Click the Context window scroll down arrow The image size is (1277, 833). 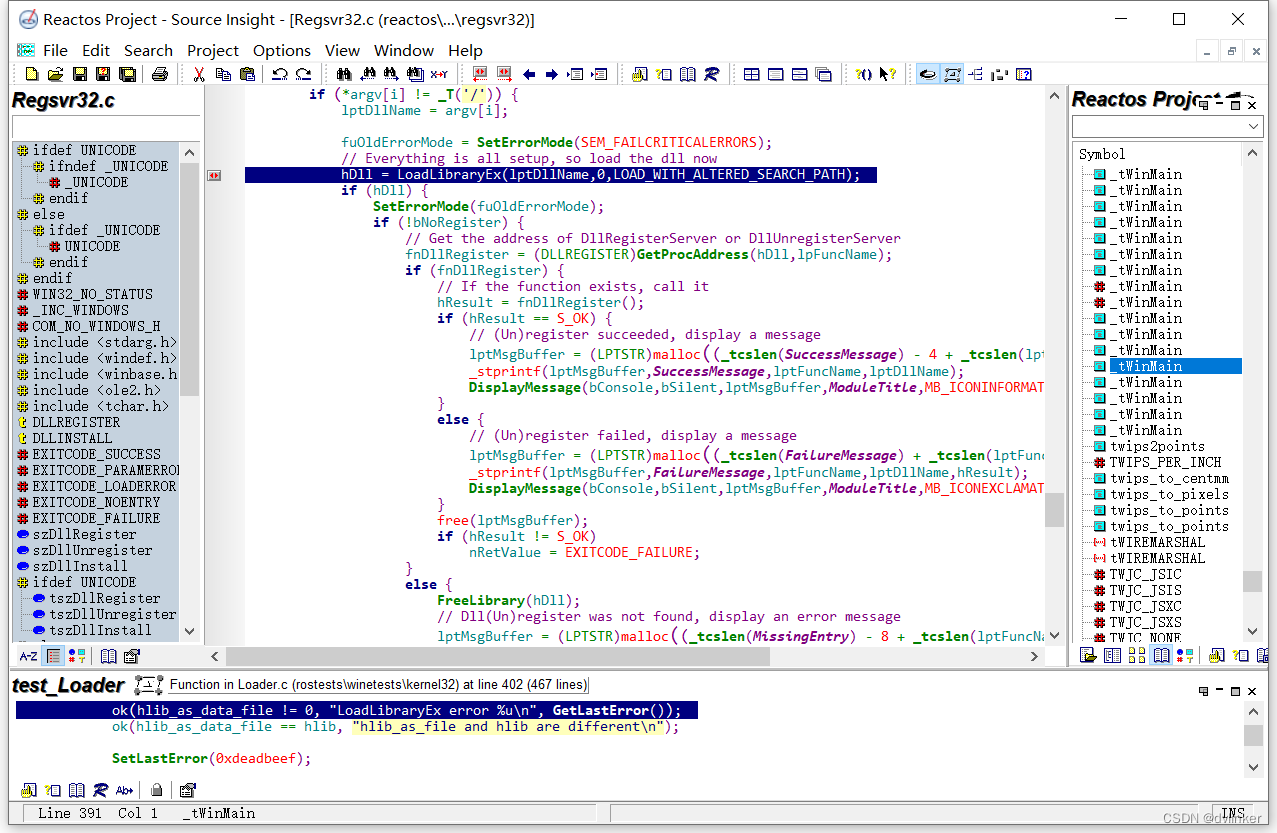[1254, 768]
